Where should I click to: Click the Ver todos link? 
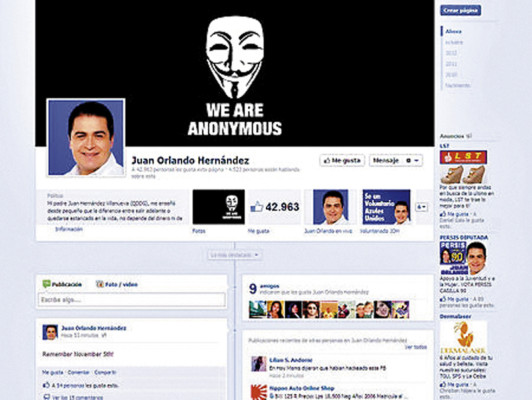point(416,347)
